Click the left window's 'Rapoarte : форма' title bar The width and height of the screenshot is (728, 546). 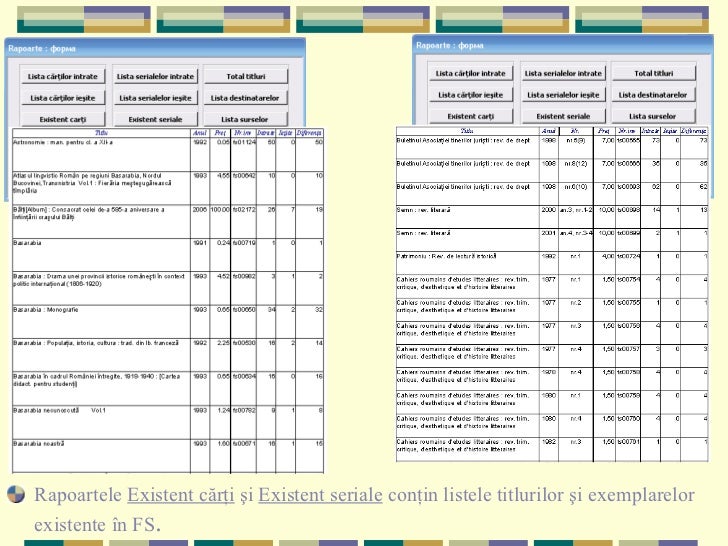click(155, 48)
